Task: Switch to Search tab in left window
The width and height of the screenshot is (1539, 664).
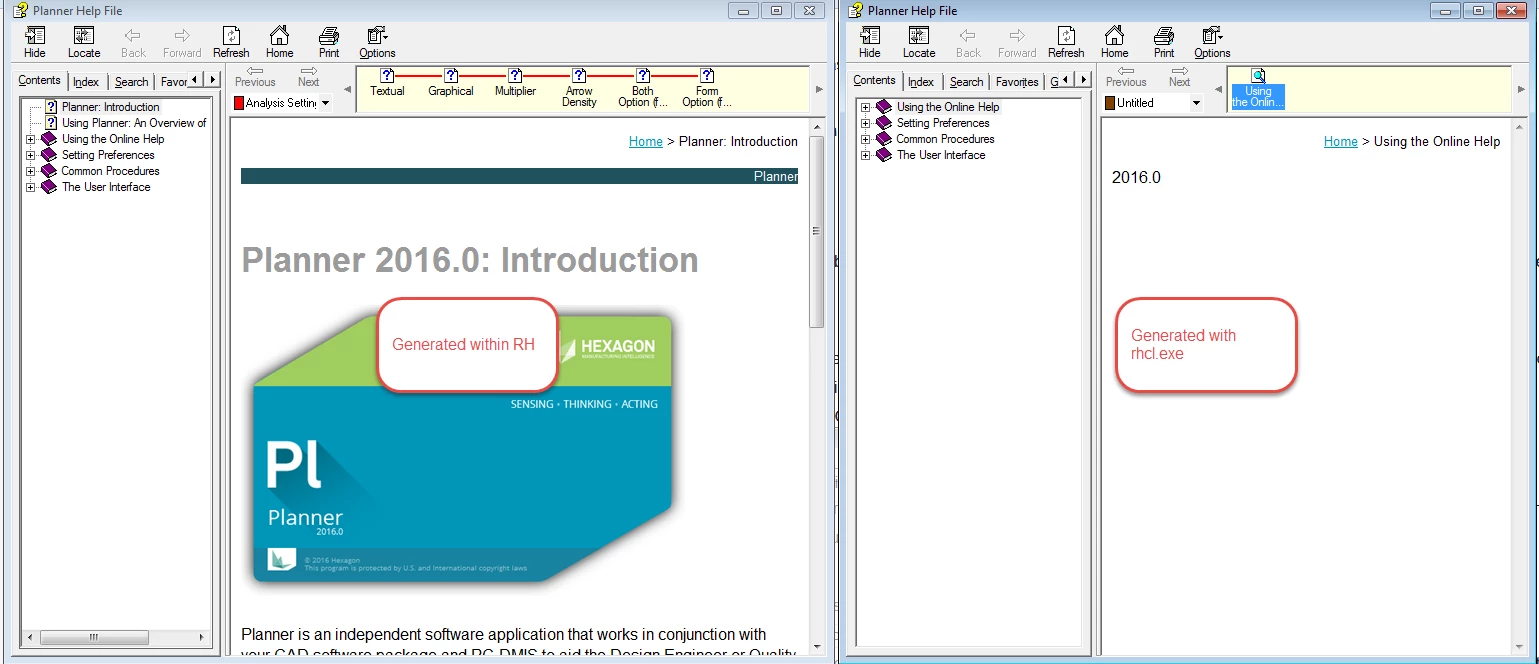Action: (x=131, y=82)
